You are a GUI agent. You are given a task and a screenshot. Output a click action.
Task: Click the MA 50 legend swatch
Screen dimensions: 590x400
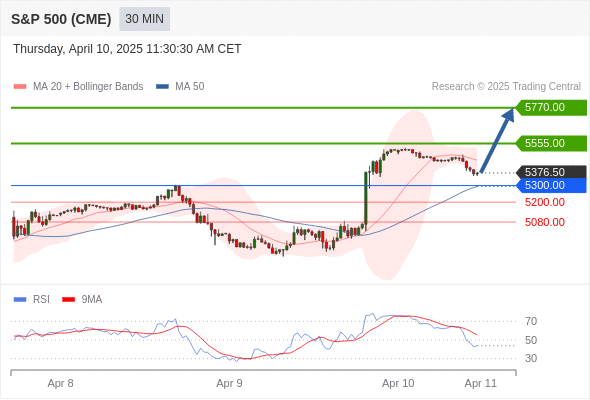pos(162,87)
